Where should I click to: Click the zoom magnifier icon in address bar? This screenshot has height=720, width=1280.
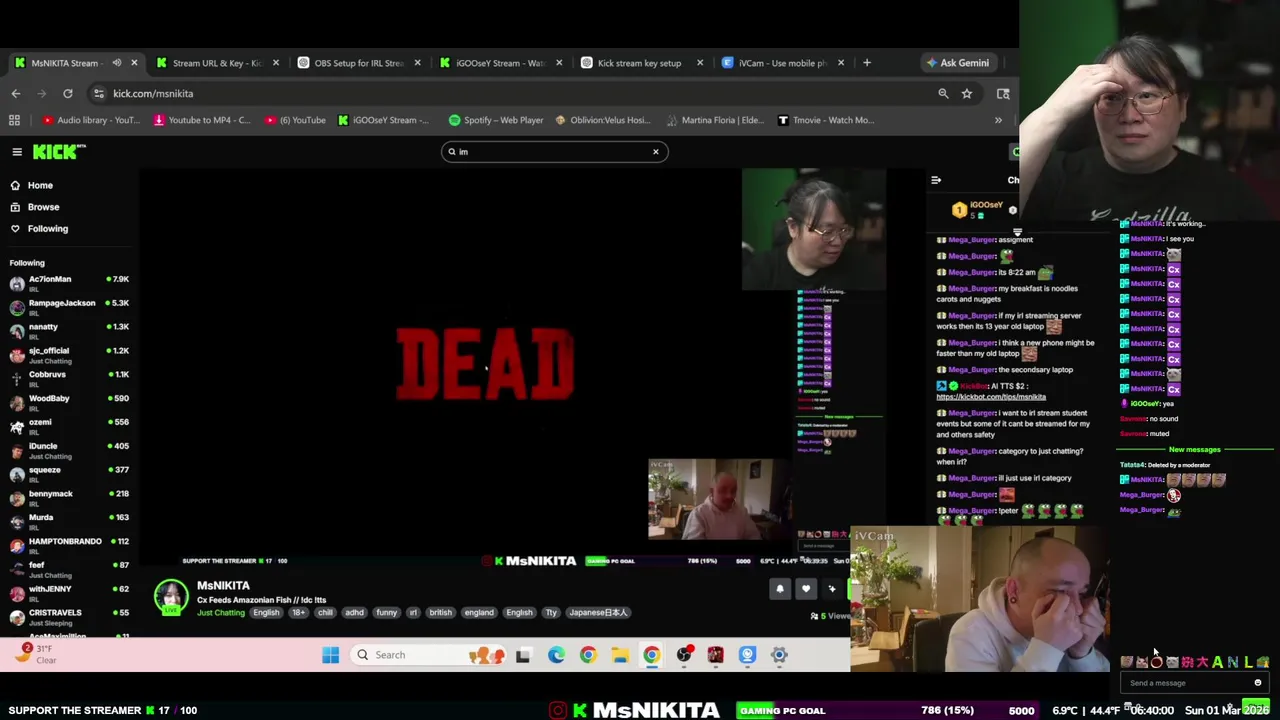(x=943, y=93)
